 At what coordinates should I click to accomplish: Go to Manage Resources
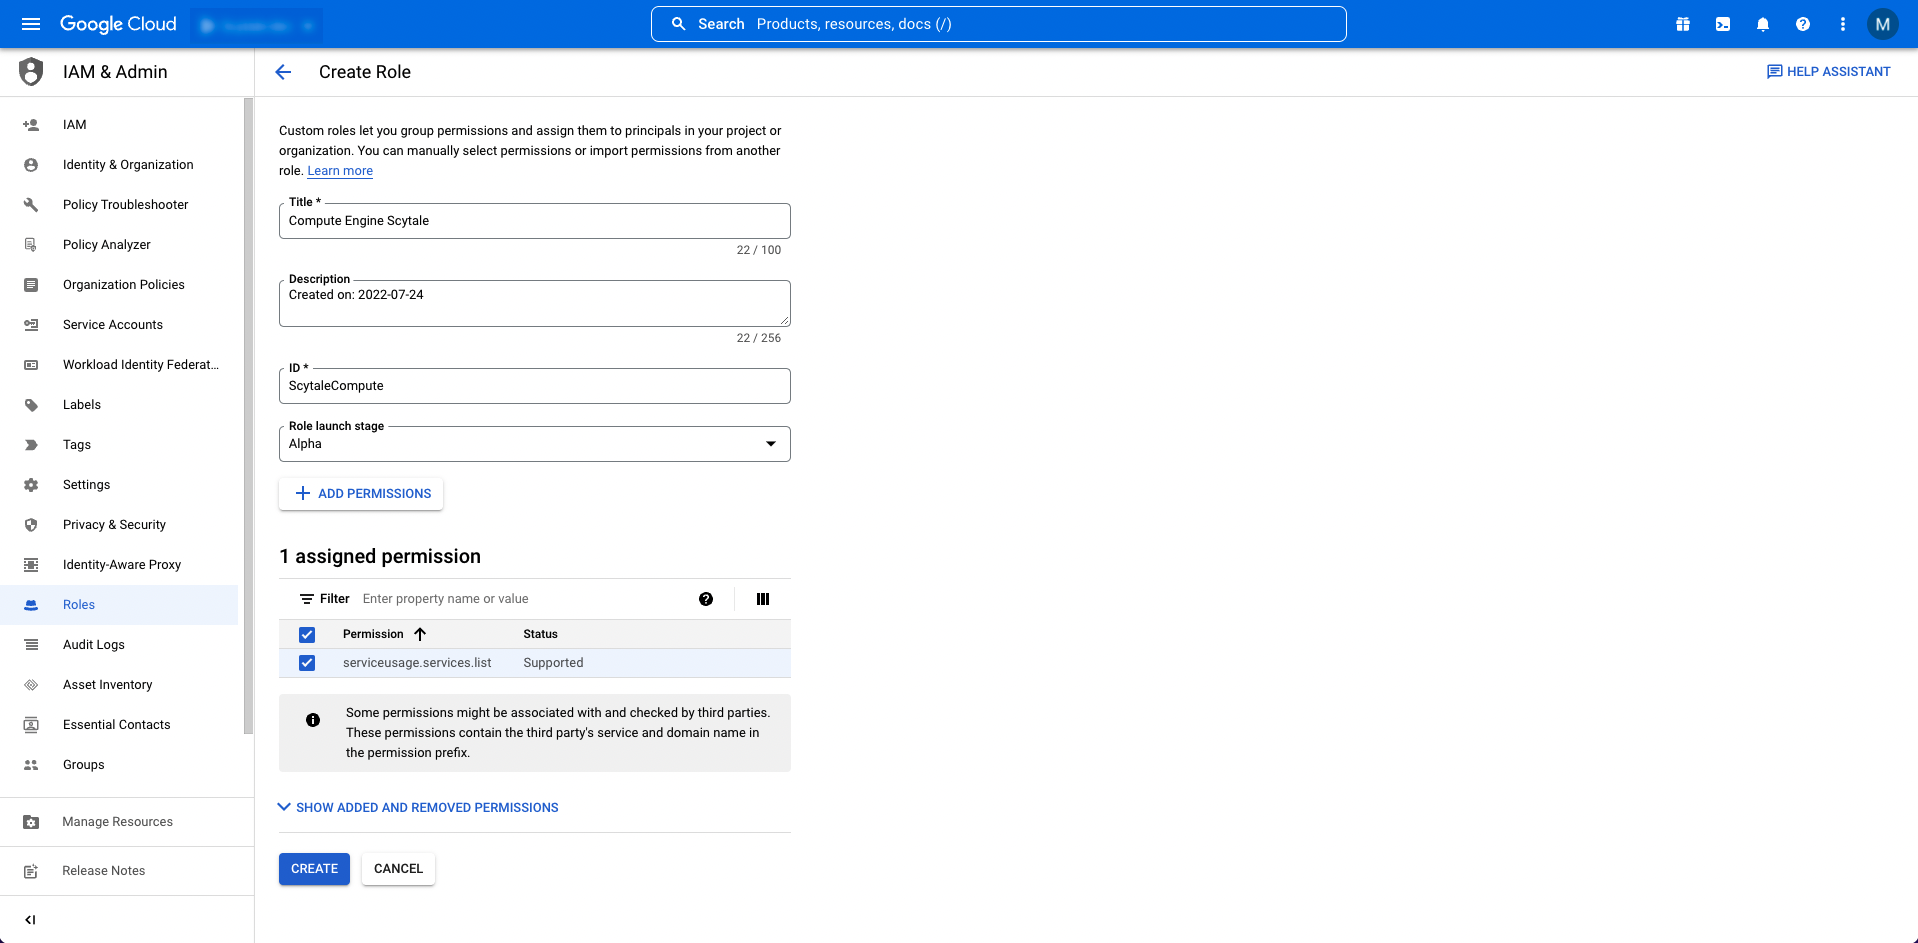click(x=118, y=822)
